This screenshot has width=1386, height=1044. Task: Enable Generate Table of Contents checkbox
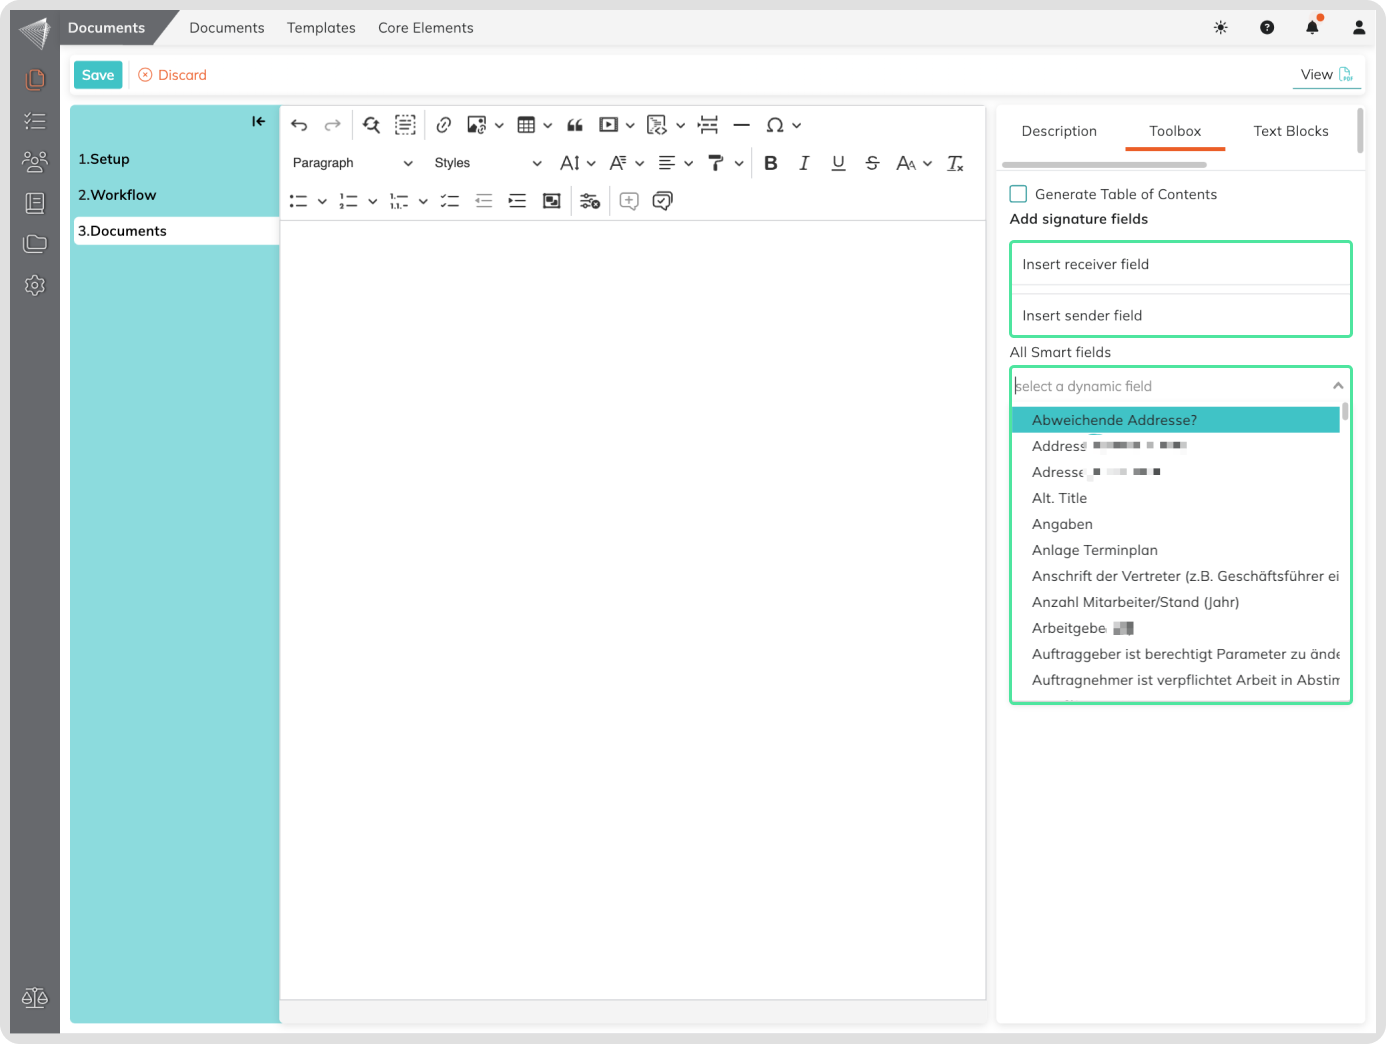(1018, 194)
